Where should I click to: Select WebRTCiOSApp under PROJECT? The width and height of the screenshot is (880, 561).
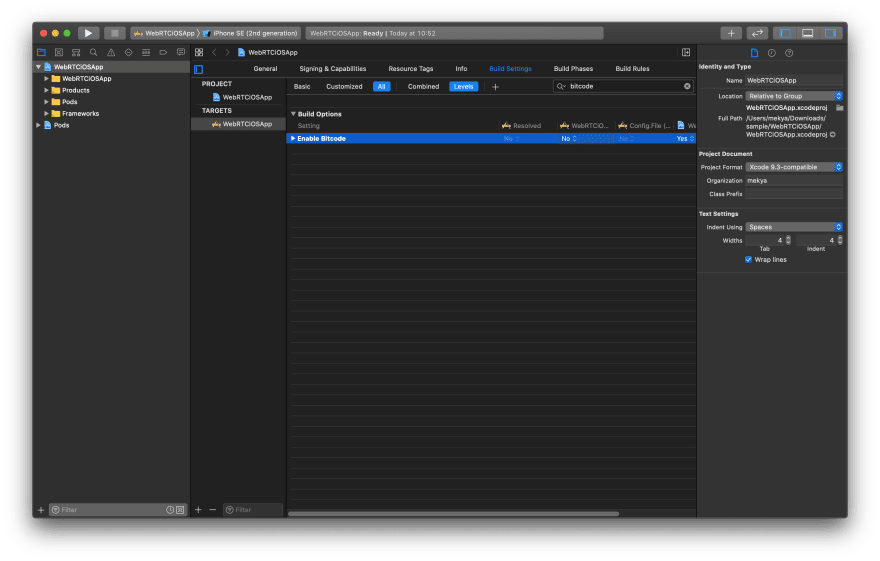[242, 97]
